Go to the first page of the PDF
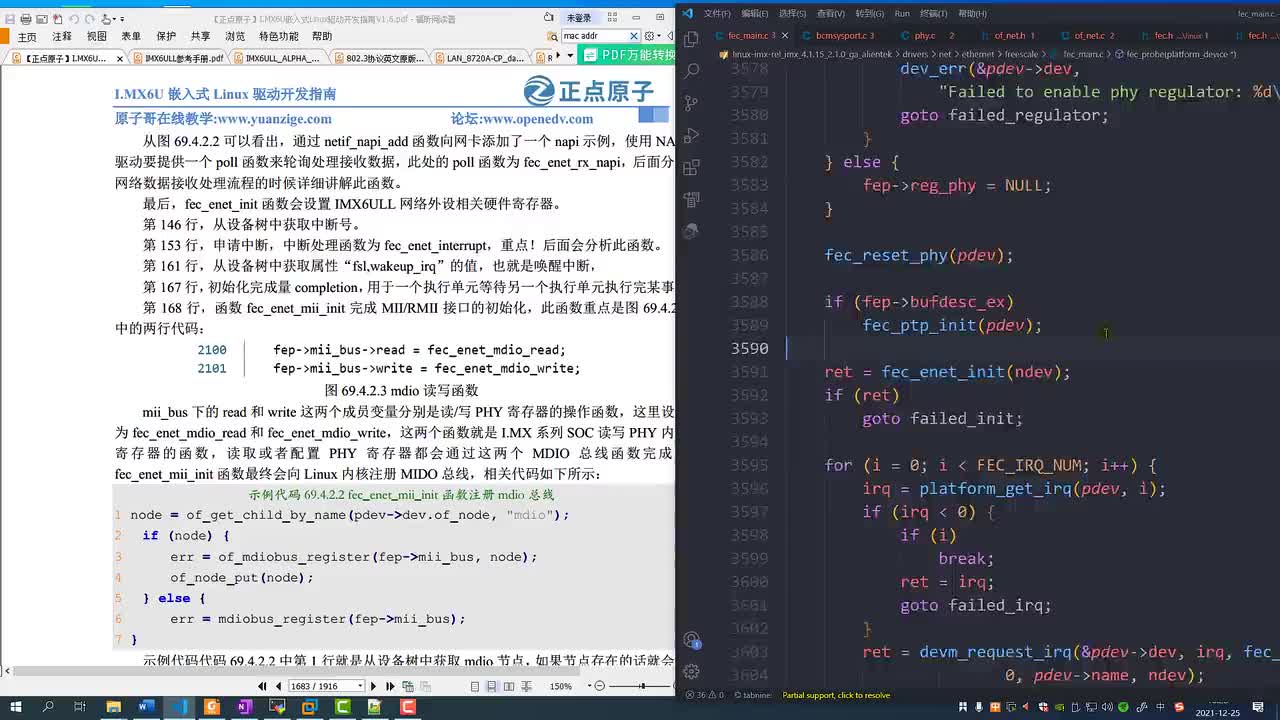Viewport: 1280px width, 720px height. 263,686
